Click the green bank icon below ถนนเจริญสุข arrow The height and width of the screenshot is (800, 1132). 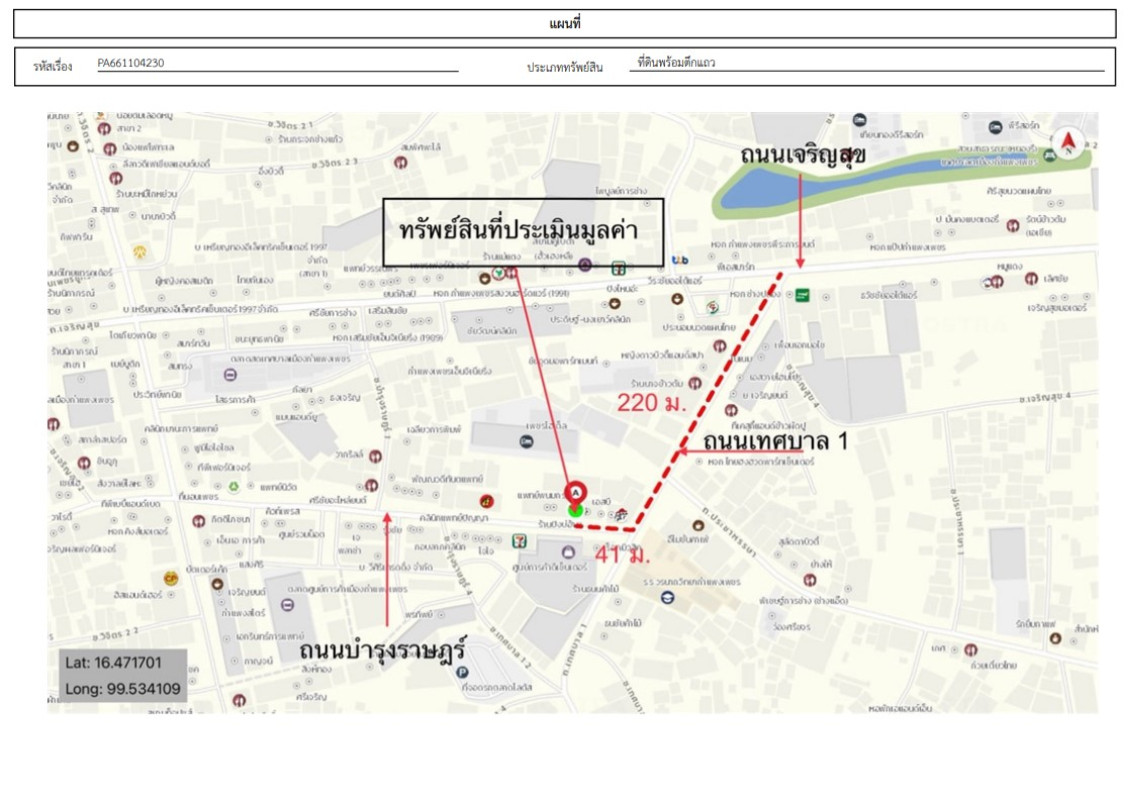(801, 294)
